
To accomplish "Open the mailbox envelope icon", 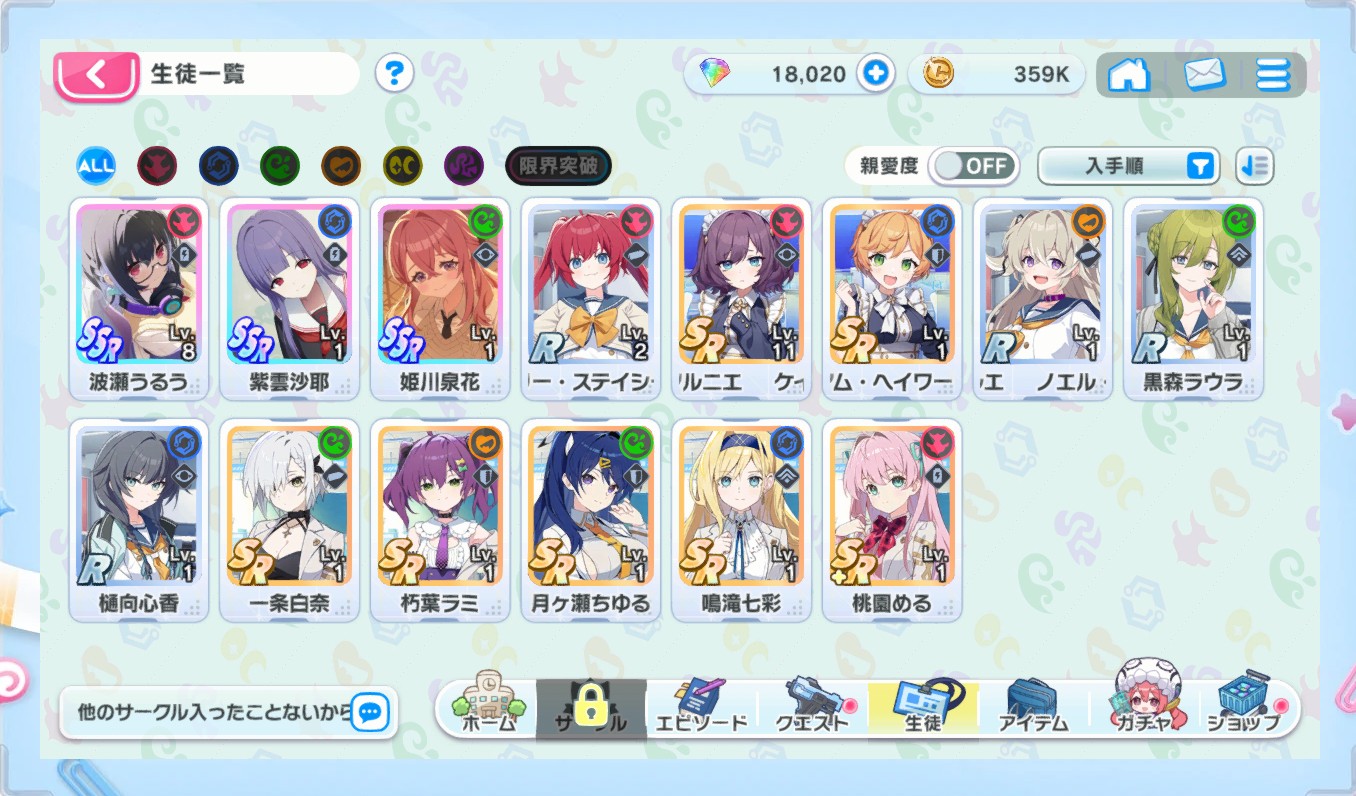I will pyautogui.click(x=1205, y=75).
